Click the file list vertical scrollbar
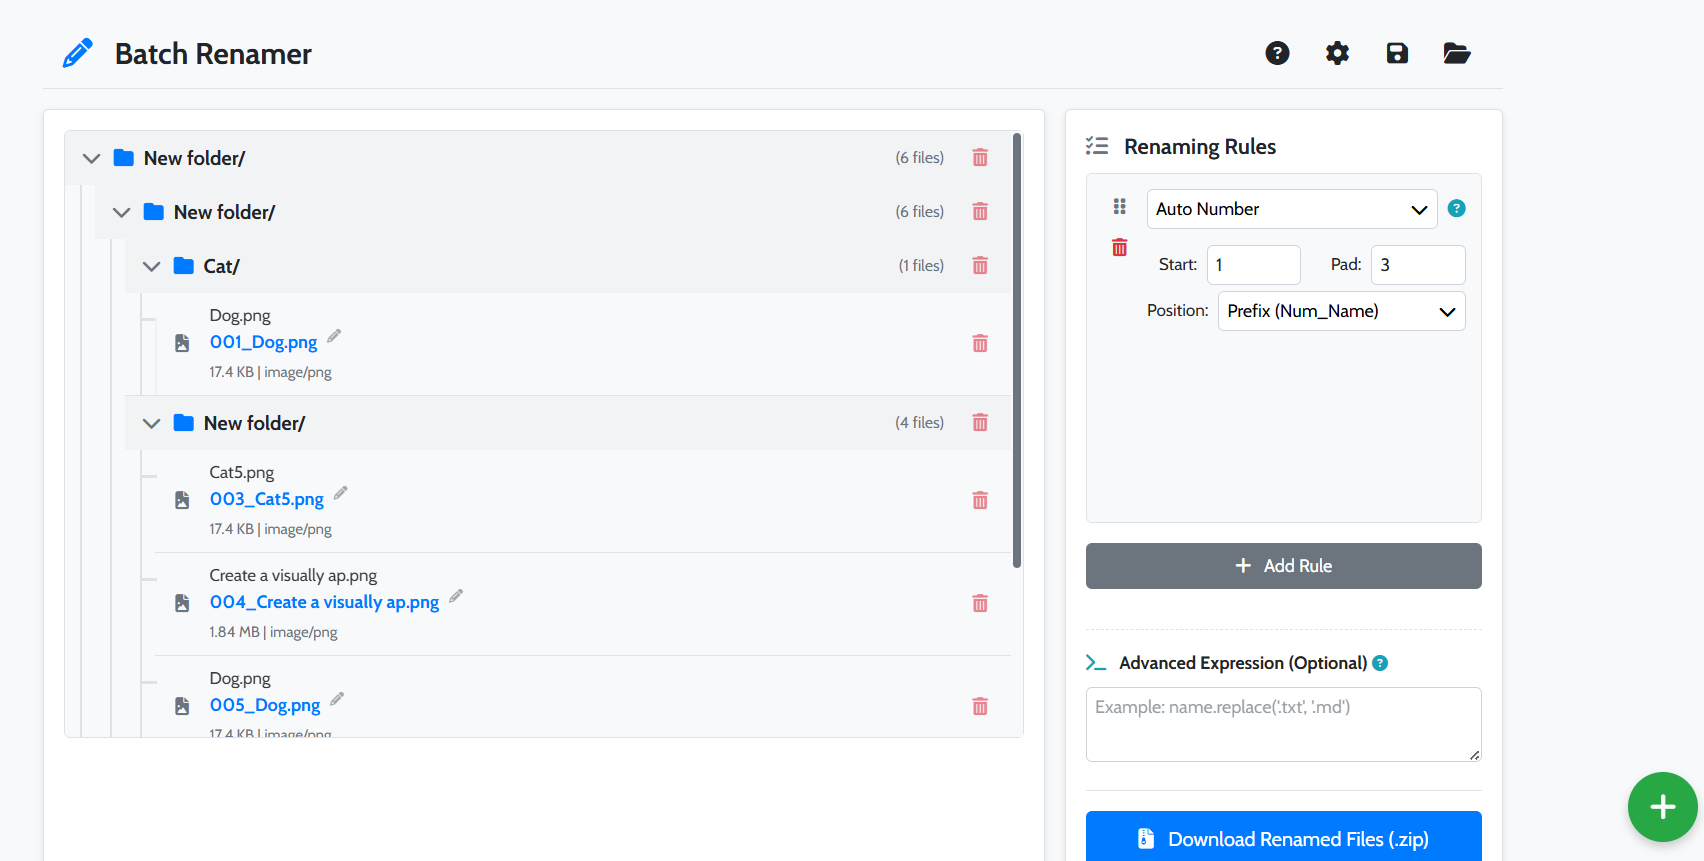The image size is (1704, 861). click(1017, 350)
